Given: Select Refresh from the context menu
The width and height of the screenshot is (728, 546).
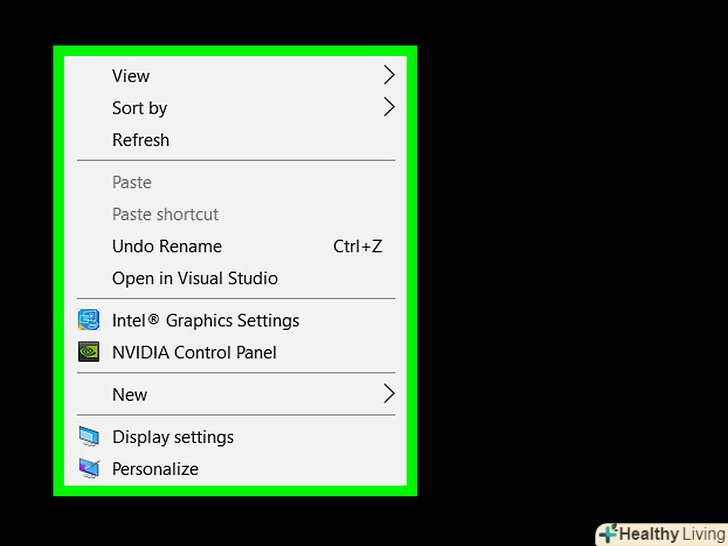Looking at the screenshot, I should tap(141, 140).
